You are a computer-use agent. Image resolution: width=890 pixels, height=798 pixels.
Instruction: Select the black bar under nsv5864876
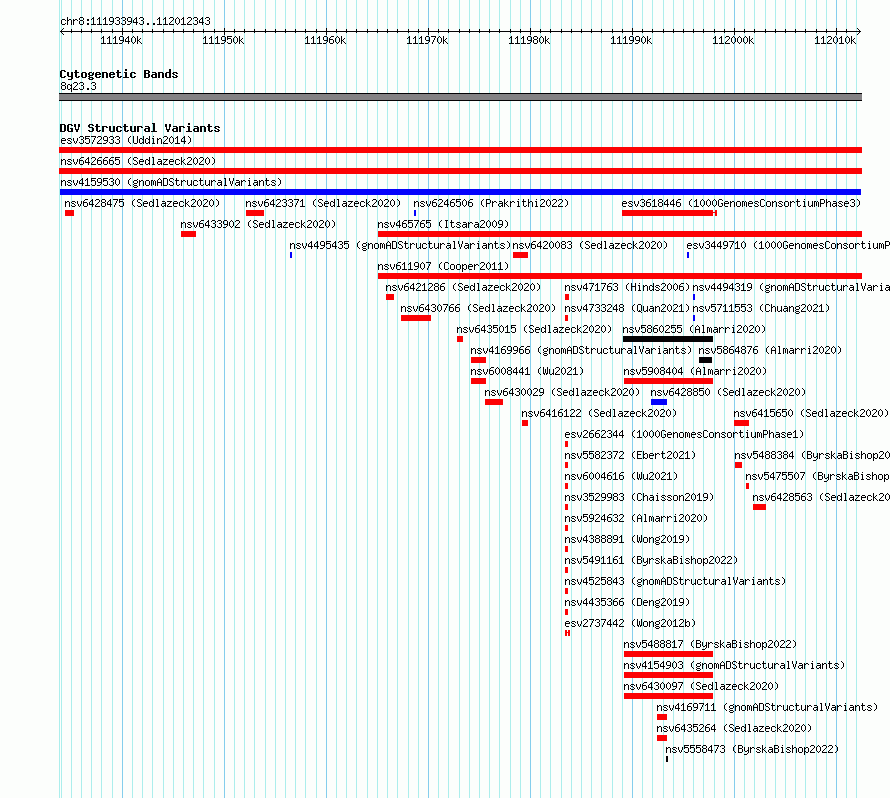706,360
